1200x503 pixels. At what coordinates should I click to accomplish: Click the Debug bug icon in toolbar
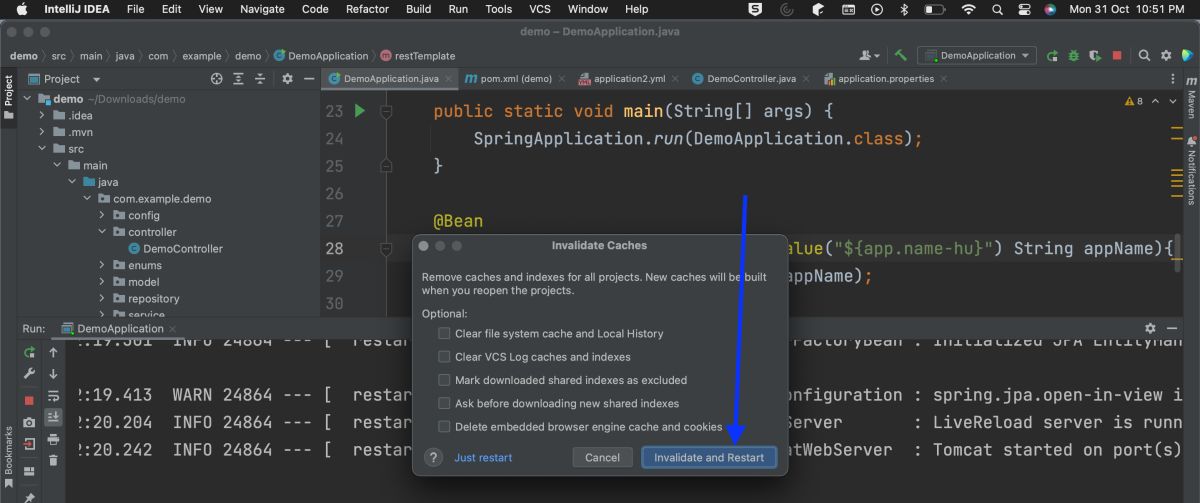coord(1073,56)
